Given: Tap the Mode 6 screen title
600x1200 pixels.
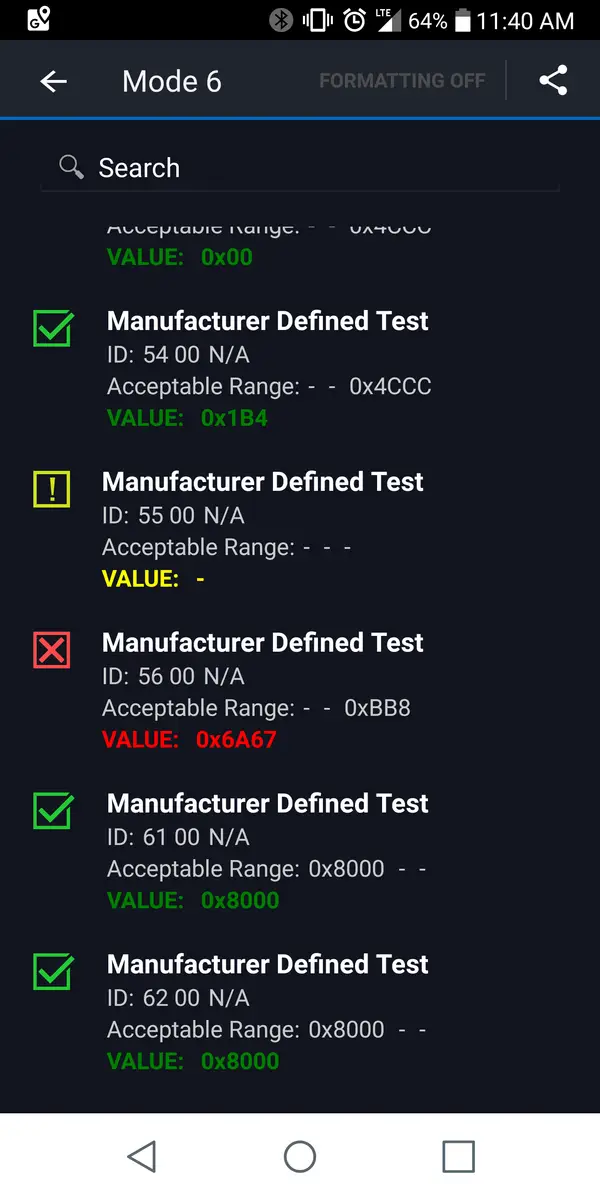Looking at the screenshot, I should coord(172,81).
